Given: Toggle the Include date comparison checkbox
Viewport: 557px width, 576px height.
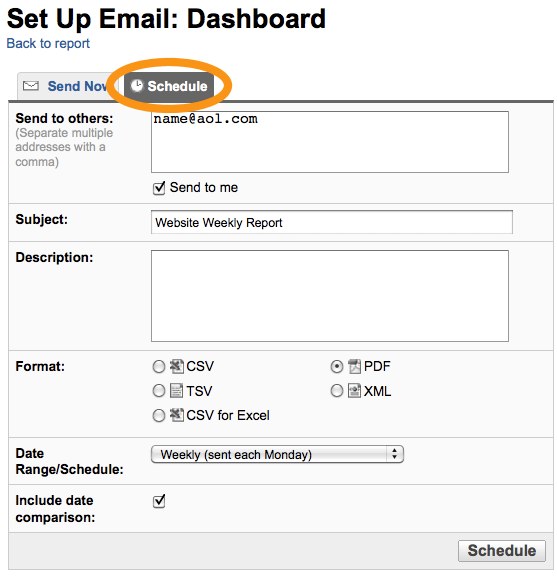Looking at the screenshot, I should 159,501.
